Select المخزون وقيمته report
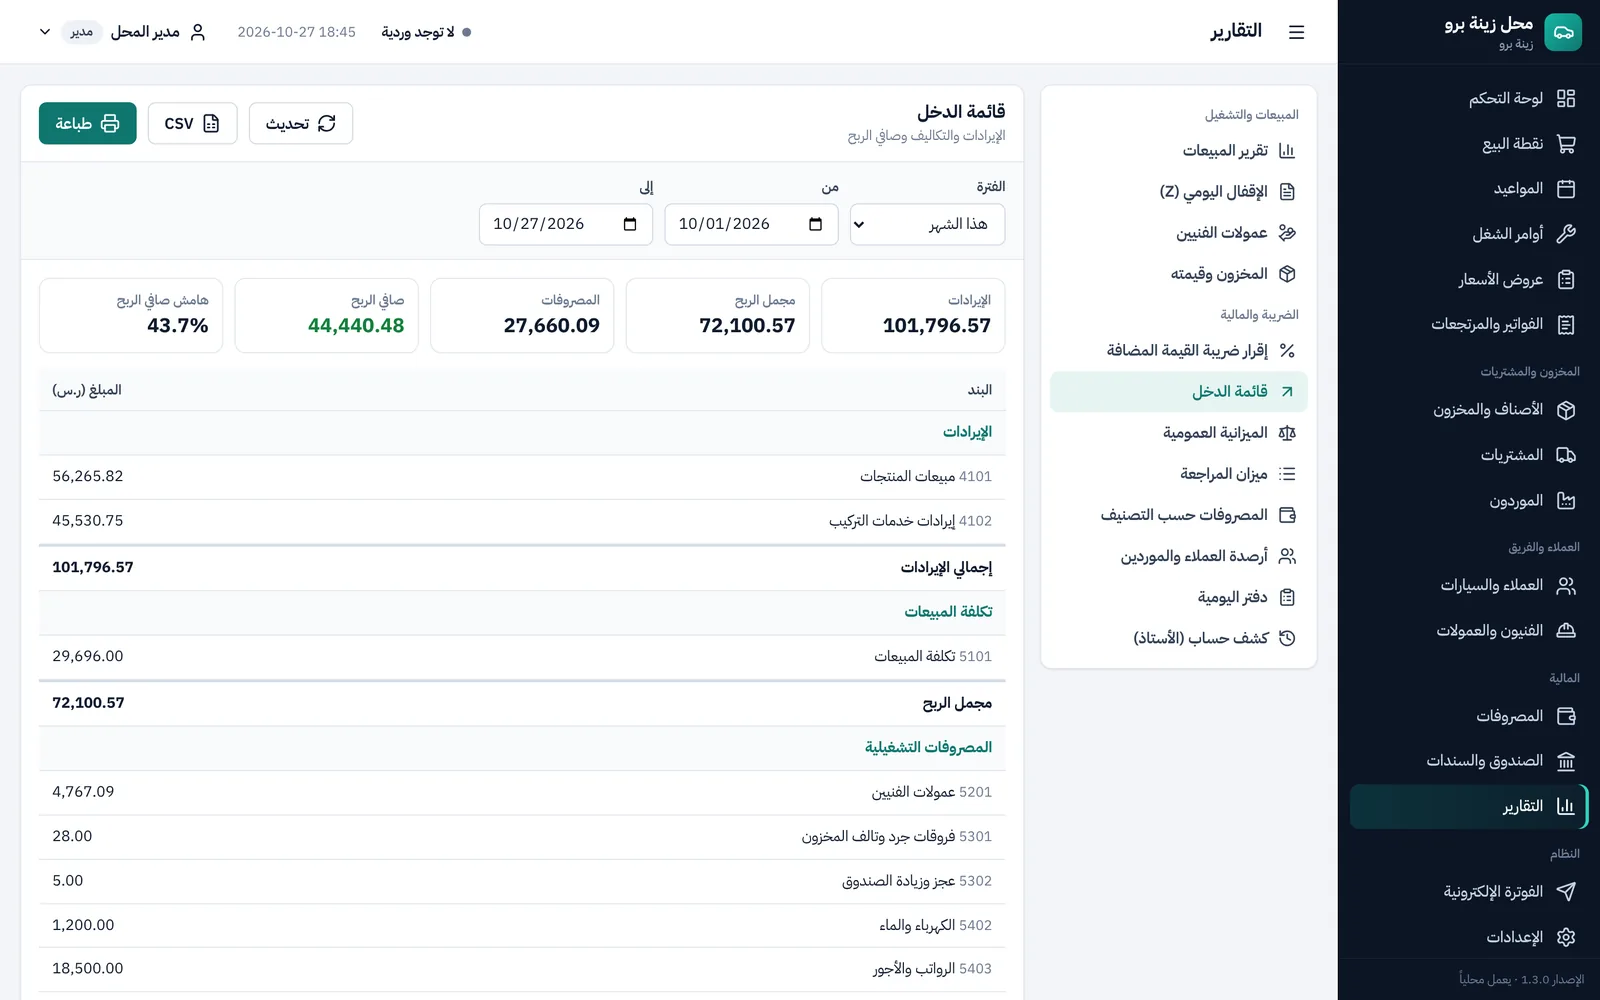 (1179, 274)
